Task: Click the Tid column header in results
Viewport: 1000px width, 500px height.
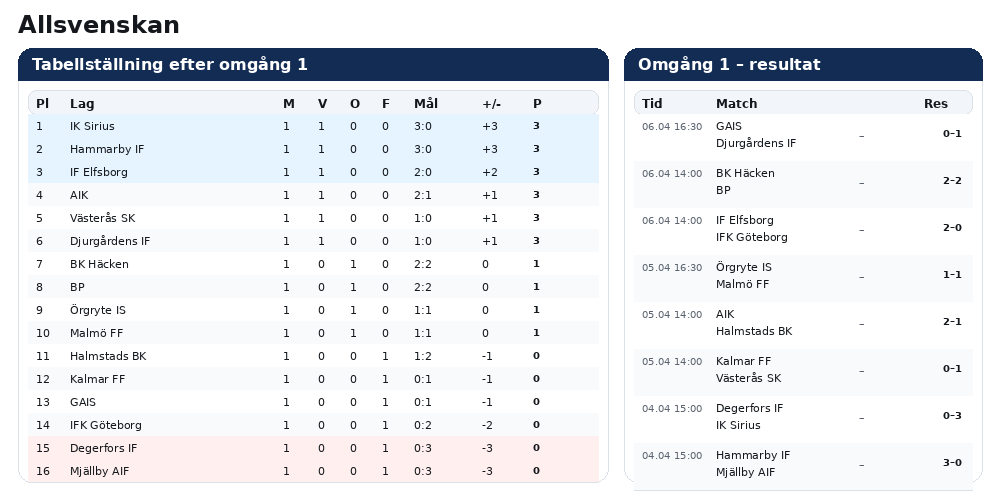Action: tap(652, 103)
